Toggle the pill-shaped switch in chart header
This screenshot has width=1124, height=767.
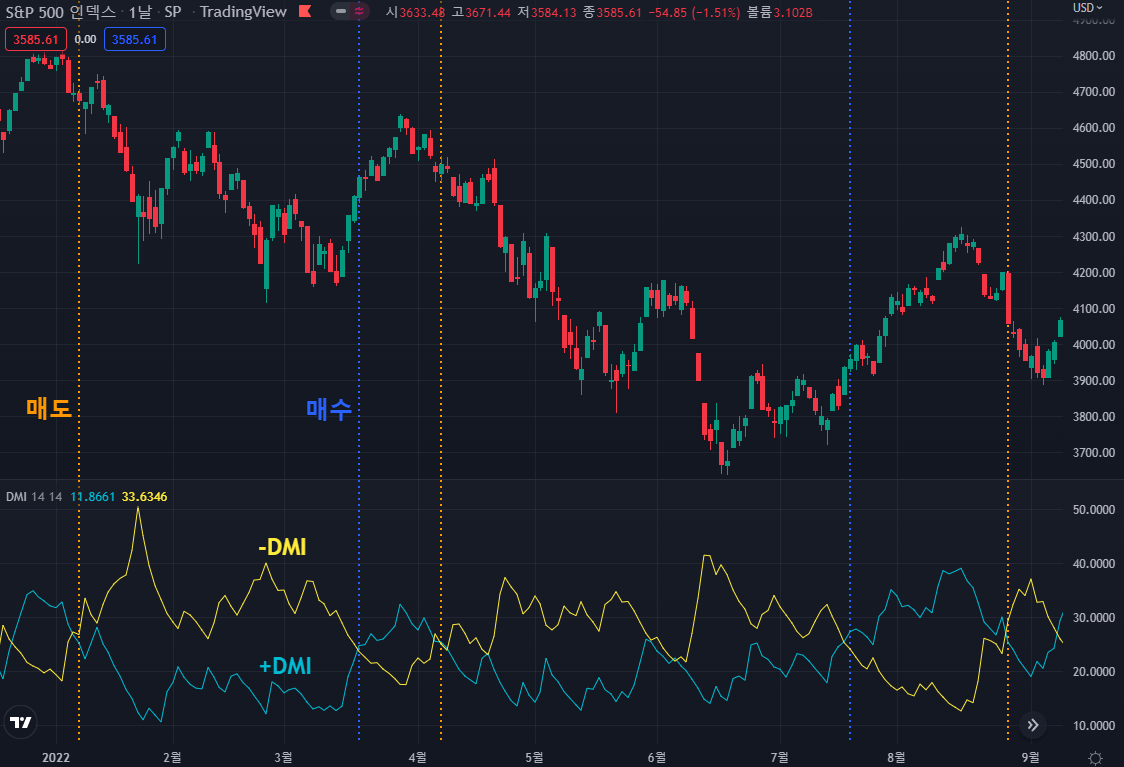[x=350, y=11]
